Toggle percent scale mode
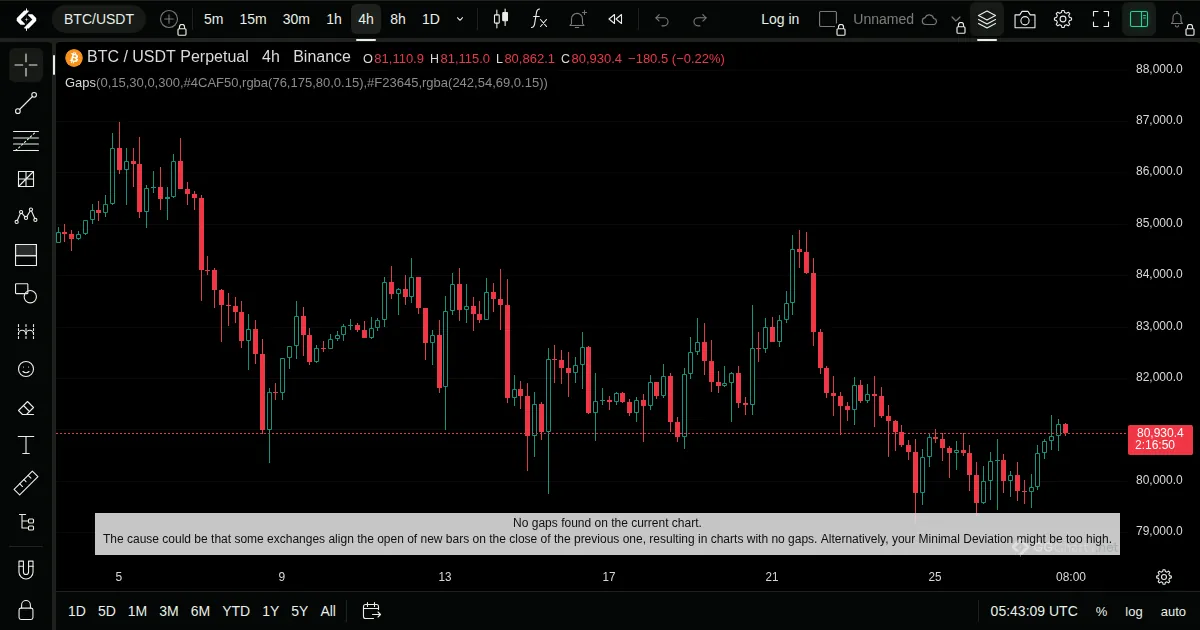This screenshot has height=630, width=1200. [1101, 611]
